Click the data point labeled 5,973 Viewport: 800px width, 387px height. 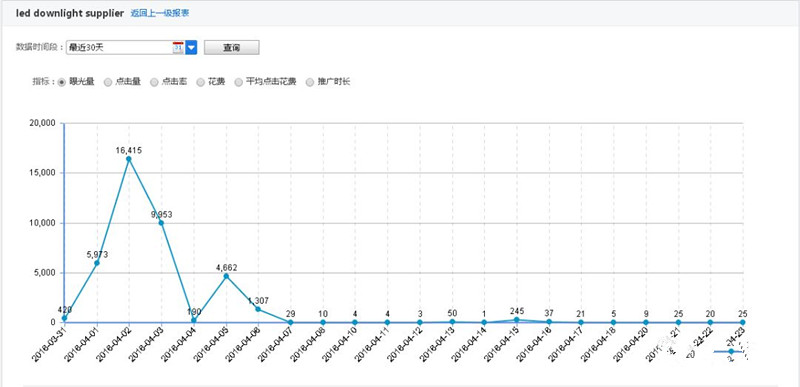(x=96, y=263)
